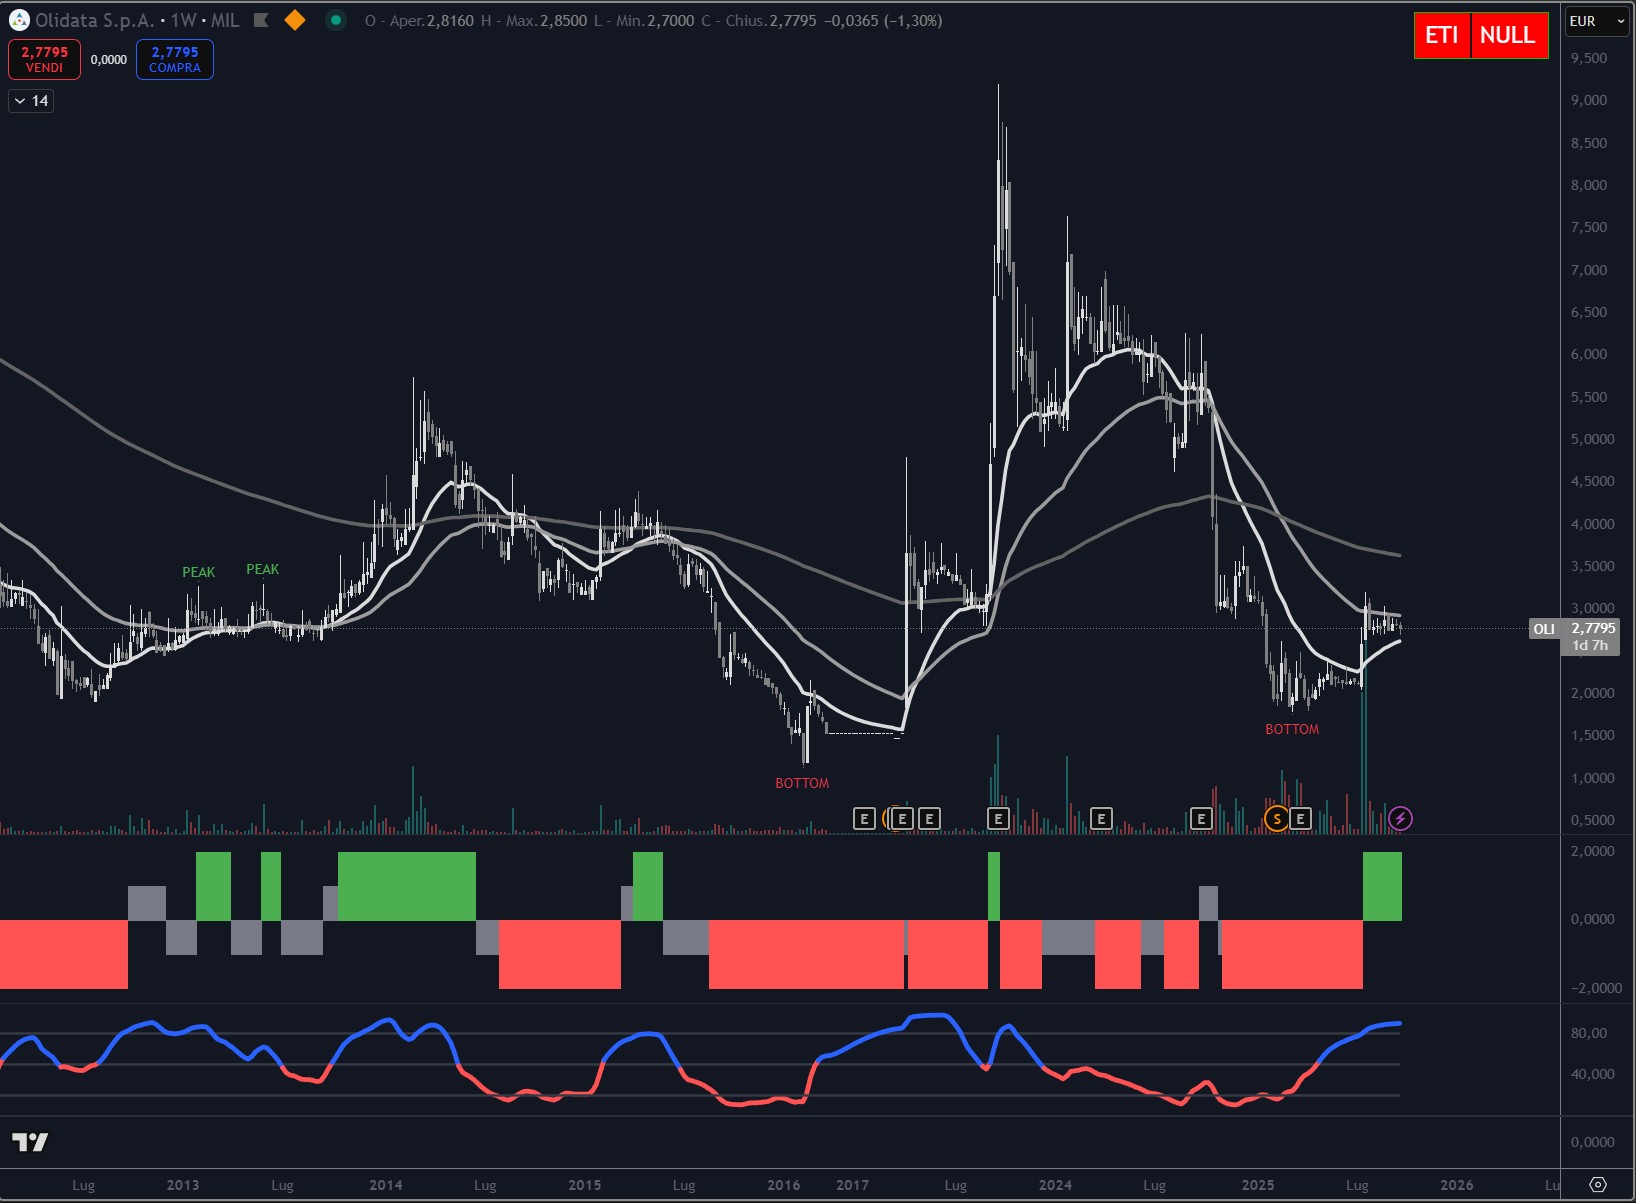Open the EUR currency dropdown

pos(1596,21)
